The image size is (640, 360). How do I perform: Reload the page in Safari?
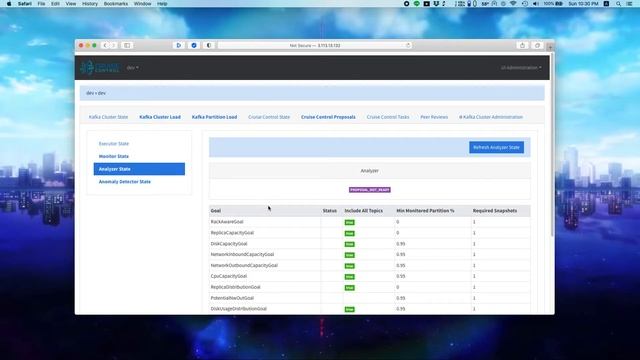408,45
